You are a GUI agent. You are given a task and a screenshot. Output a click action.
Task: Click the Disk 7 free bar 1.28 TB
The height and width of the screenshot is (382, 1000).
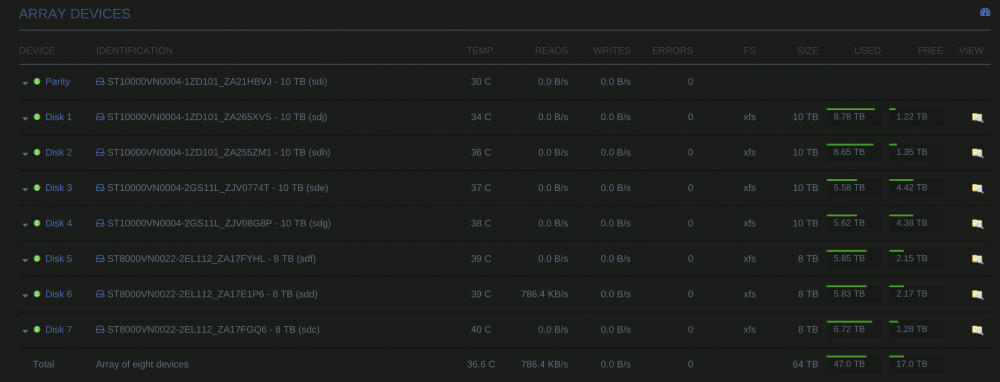pyautogui.click(x=916, y=329)
